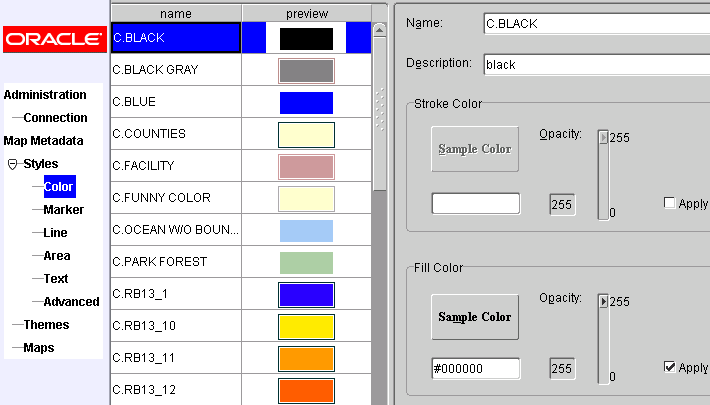Click the light blue ocean swatch
Image resolution: width=710 pixels, height=405 pixels.
point(306,231)
